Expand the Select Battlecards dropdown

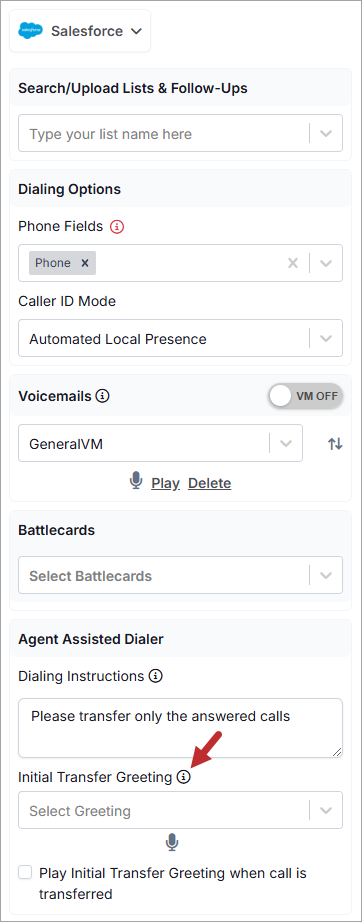[180, 575]
